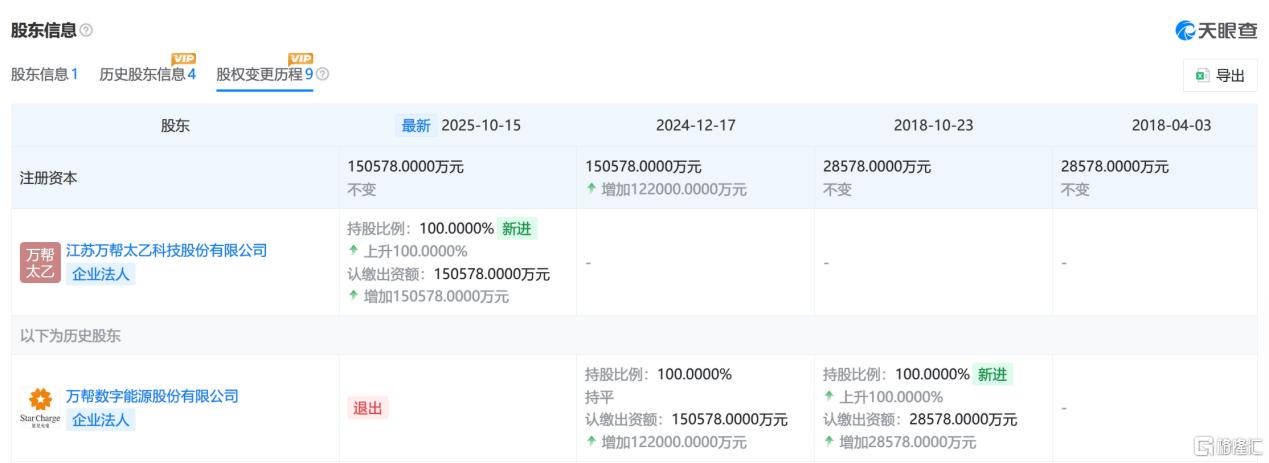
Task: Open the 历史股东信息 4 tab
Action: tap(147, 74)
